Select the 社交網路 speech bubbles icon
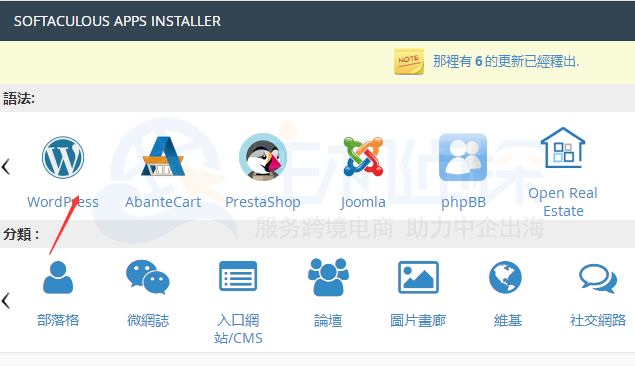 coord(598,278)
